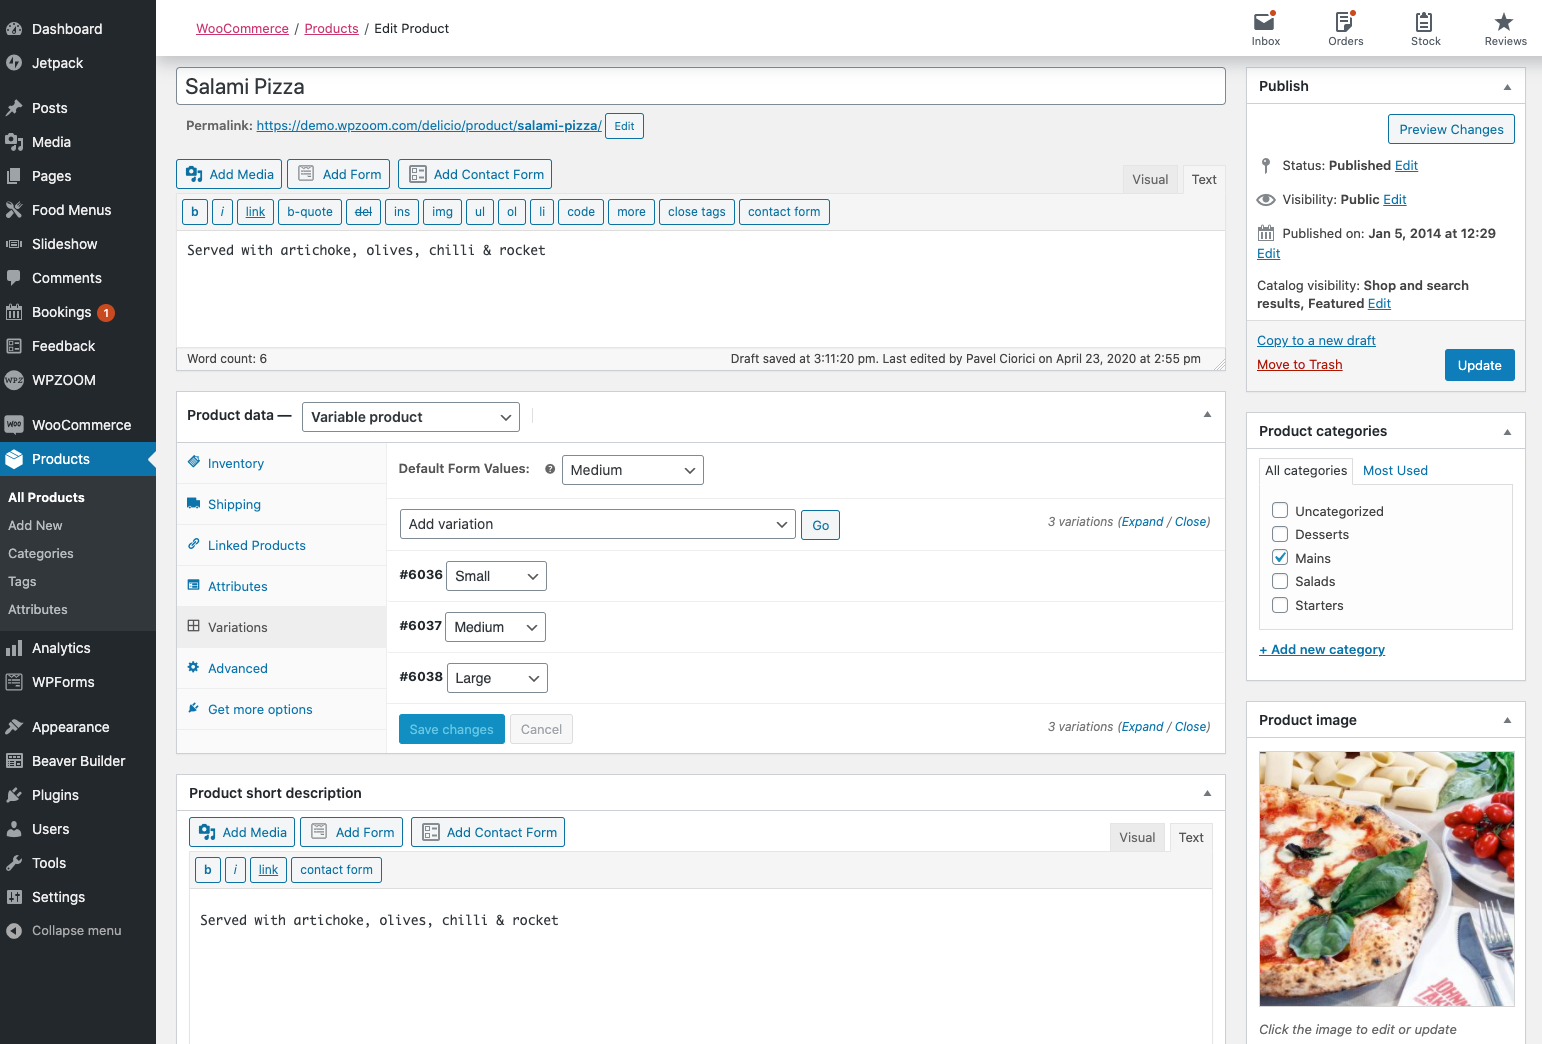Open the Stock activity icon
1542x1044 pixels.
(1425, 28)
